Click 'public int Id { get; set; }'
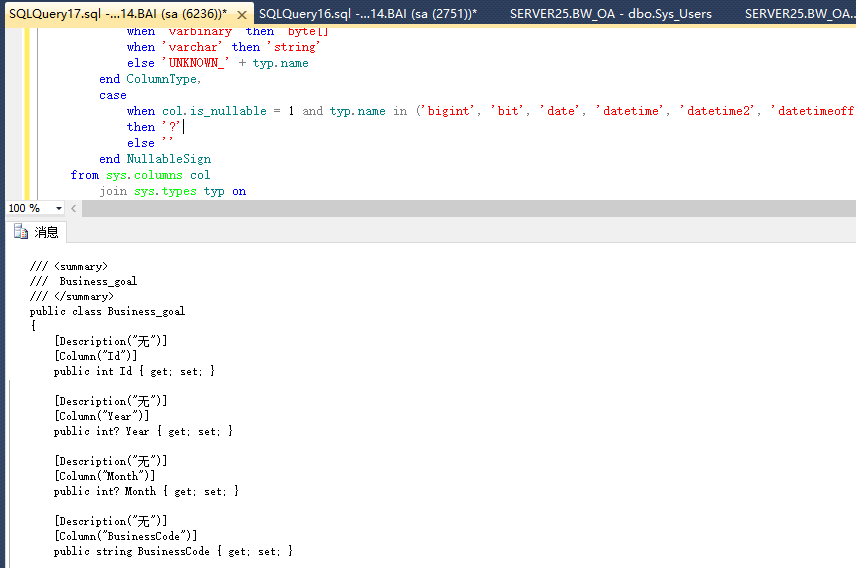The height and width of the screenshot is (568, 856). point(134,371)
